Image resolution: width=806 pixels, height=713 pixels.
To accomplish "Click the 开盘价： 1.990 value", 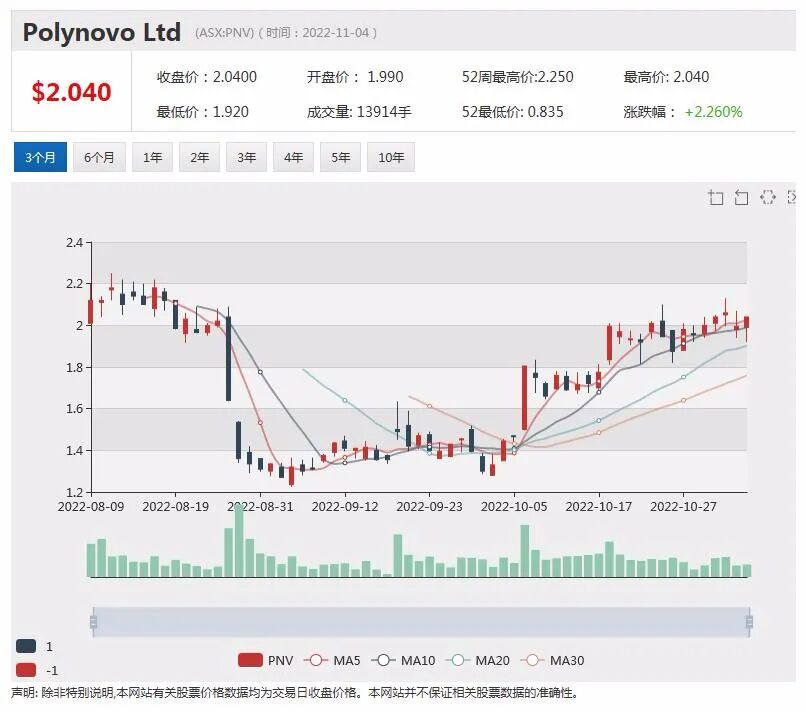I will [x=355, y=77].
